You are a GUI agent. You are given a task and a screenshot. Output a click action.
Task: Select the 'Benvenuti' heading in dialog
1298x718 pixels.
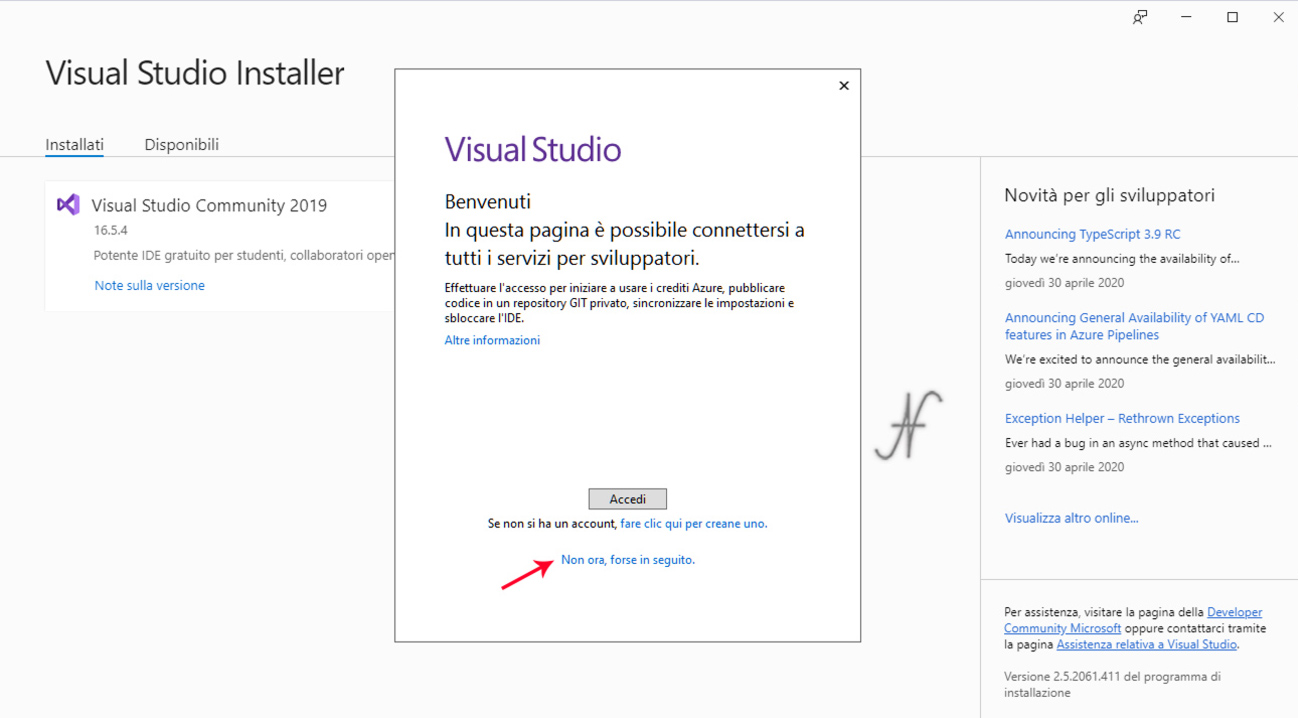point(487,201)
